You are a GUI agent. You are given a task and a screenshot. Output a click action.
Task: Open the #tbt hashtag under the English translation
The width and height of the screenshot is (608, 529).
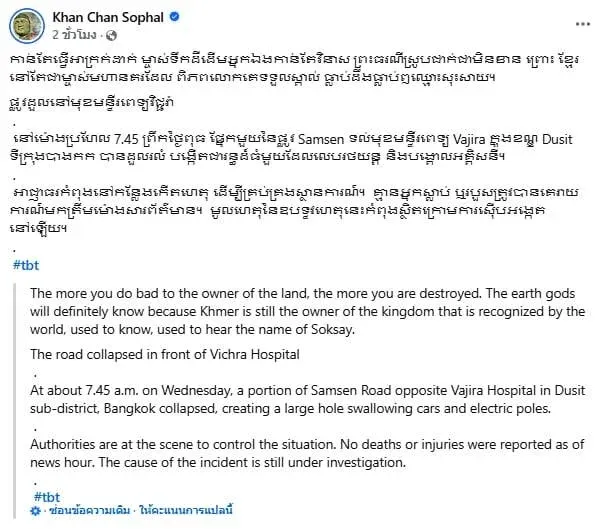click(47, 497)
